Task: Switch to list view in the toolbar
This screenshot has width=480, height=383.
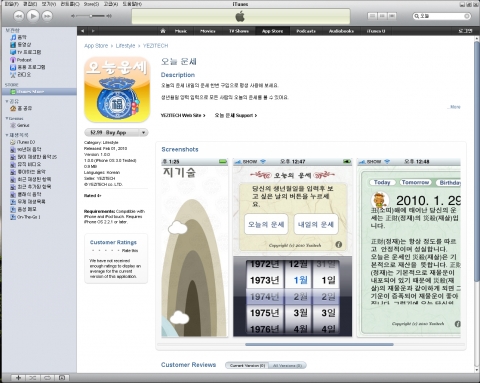Action: (373, 16)
